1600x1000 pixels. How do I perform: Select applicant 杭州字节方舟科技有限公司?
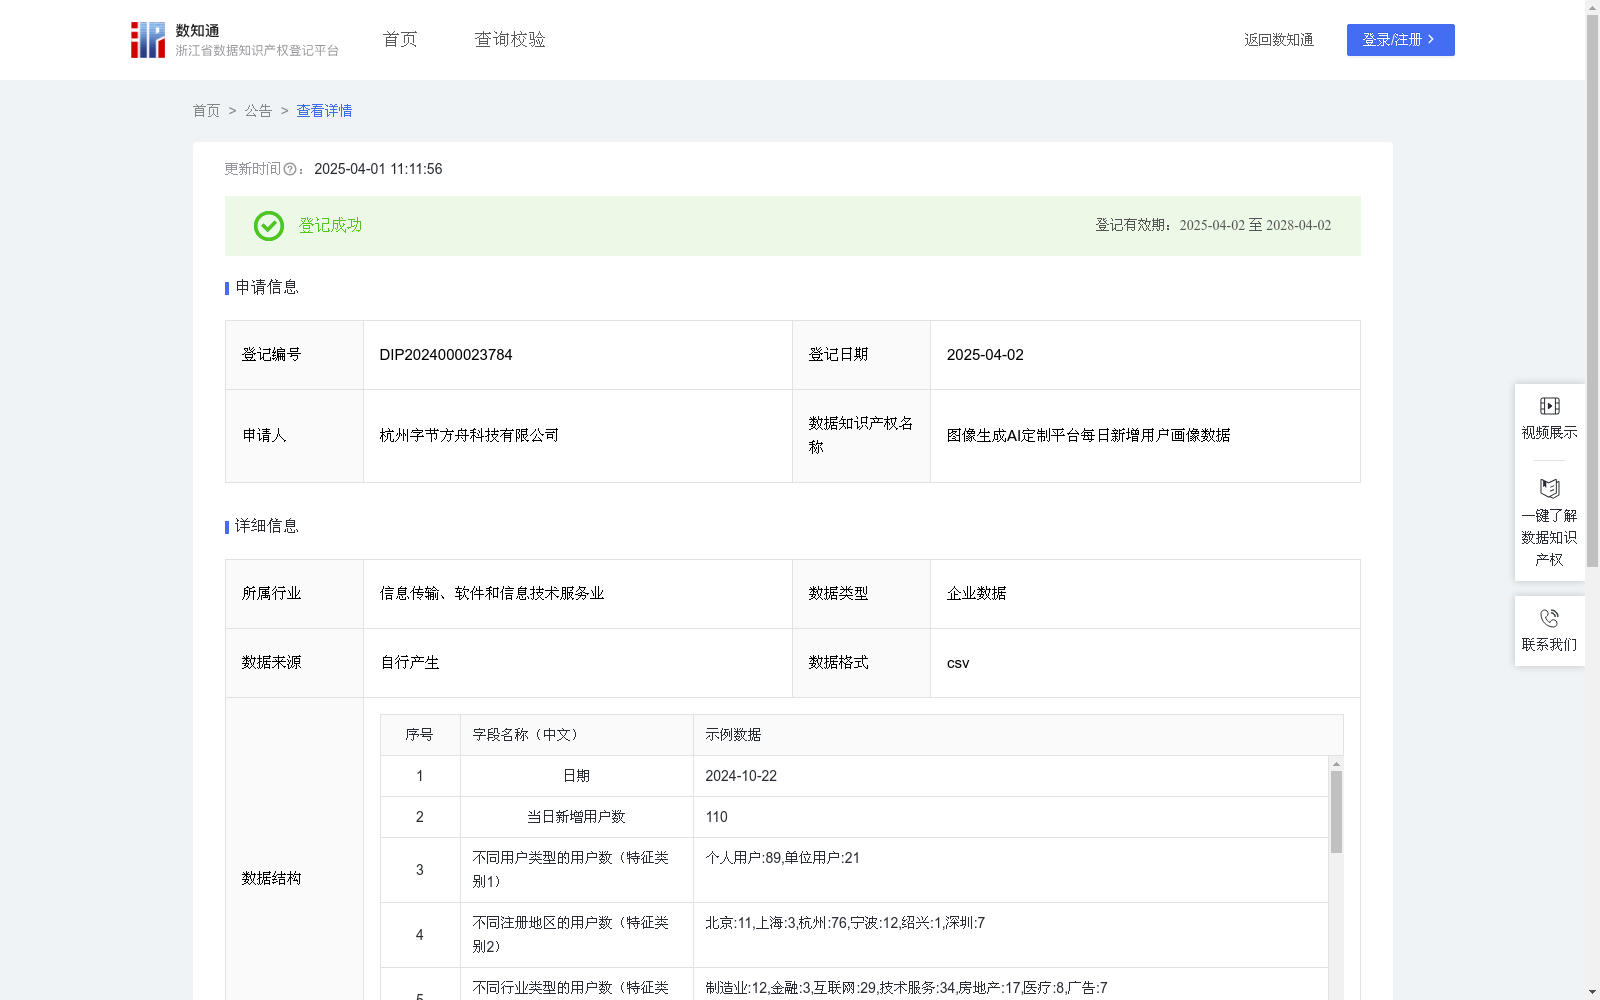tap(469, 436)
